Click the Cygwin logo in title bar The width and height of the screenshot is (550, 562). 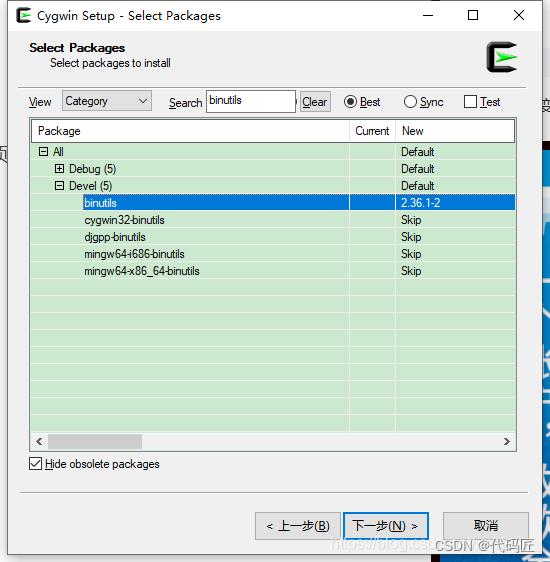24,15
